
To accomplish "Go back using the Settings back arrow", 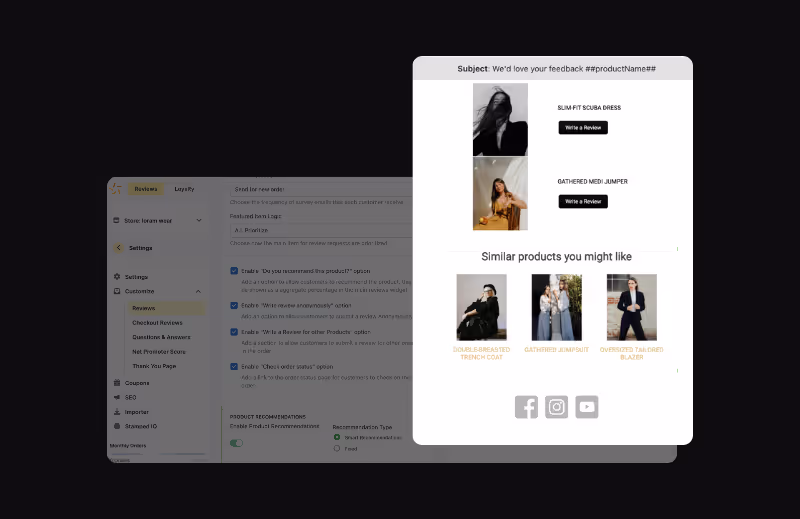I will [118, 248].
